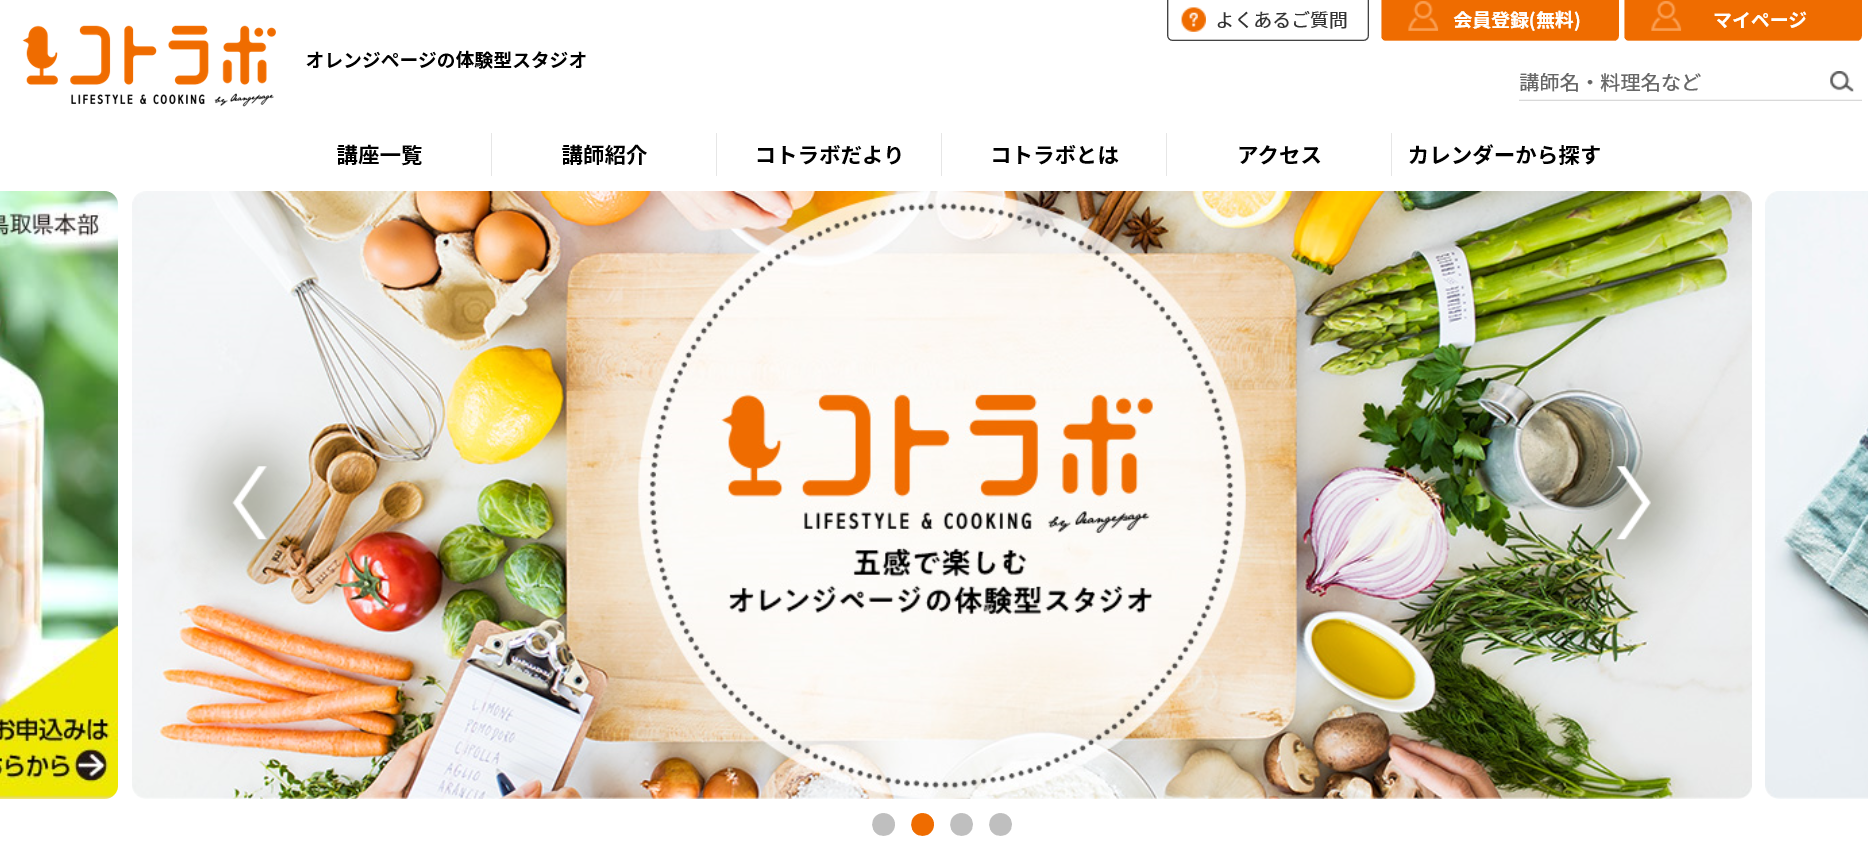Go to コトラボだより page
The width and height of the screenshot is (1868, 844).
tap(829, 155)
